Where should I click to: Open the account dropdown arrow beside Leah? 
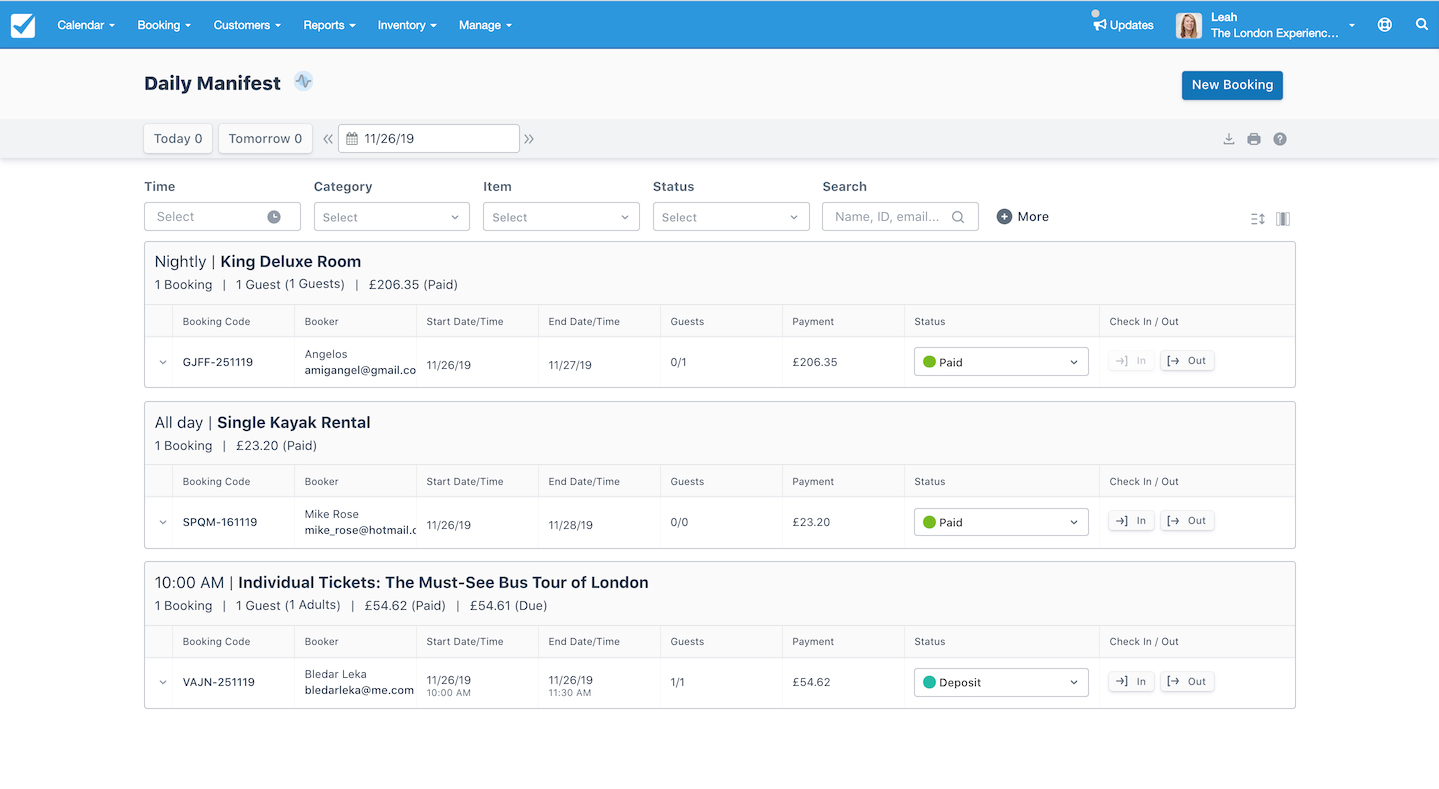tap(1352, 26)
